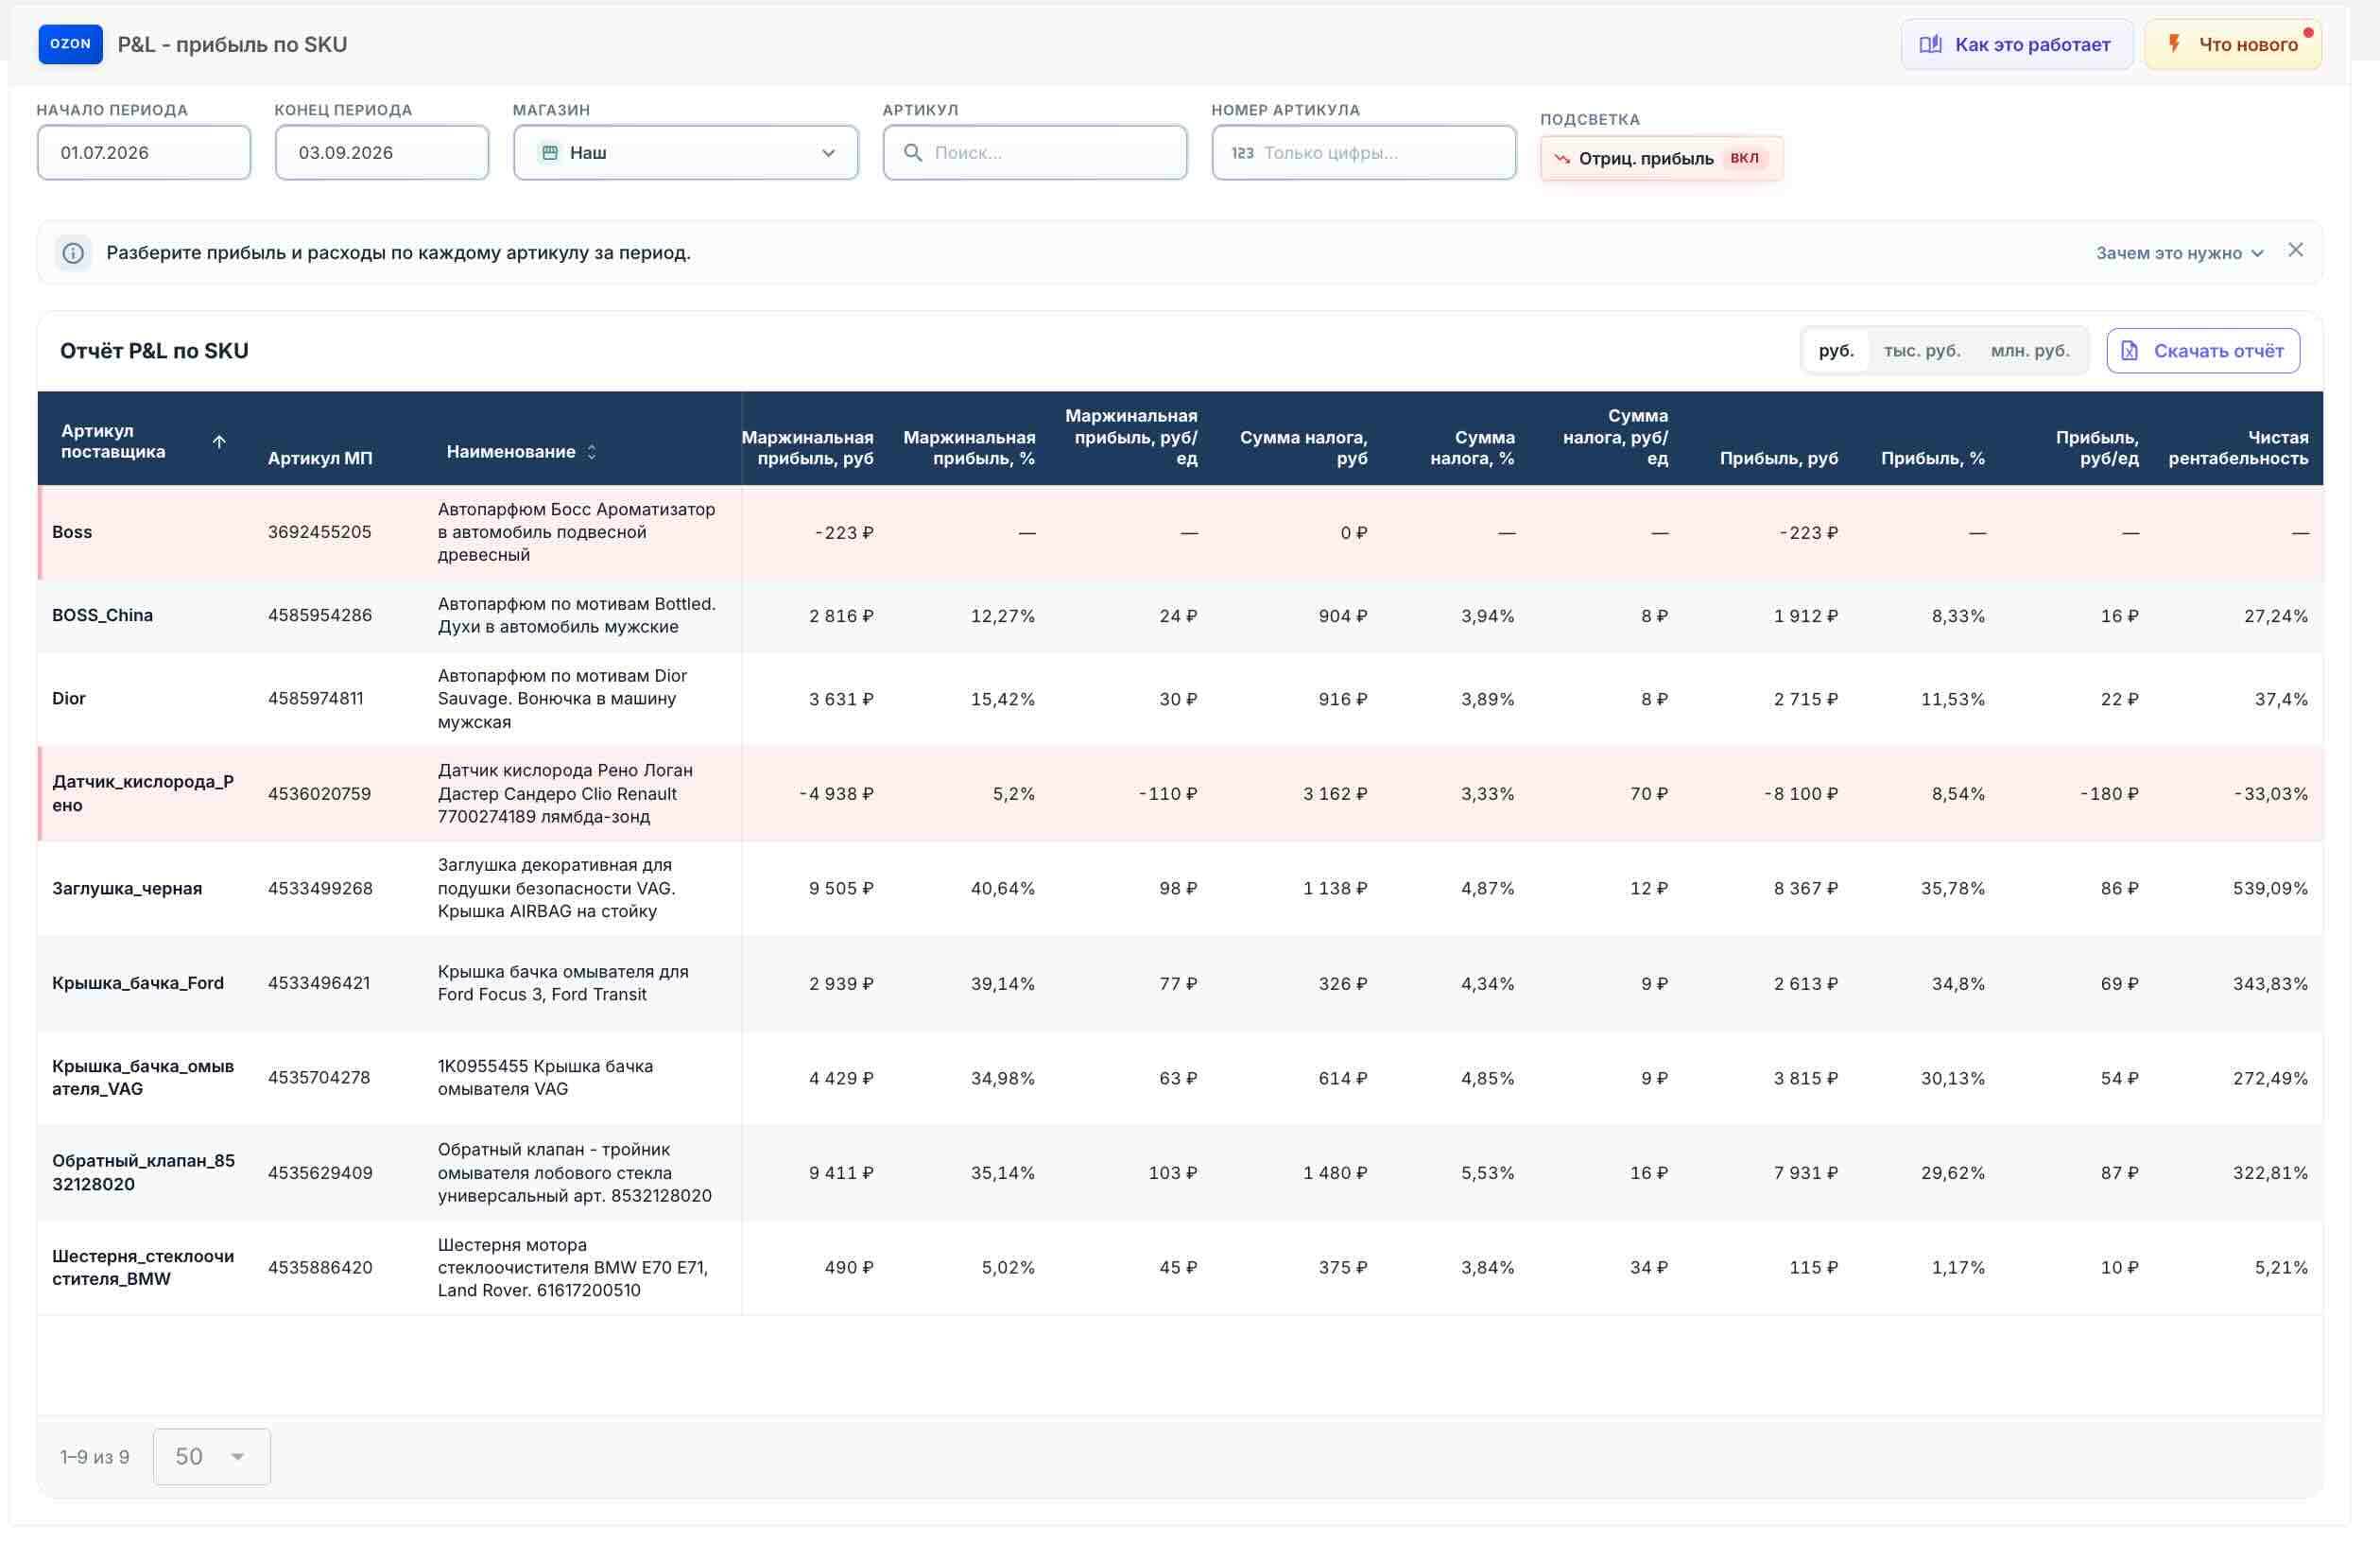Switch units to руб.
The height and width of the screenshot is (1543, 2380).
(x=1836, y=351)
